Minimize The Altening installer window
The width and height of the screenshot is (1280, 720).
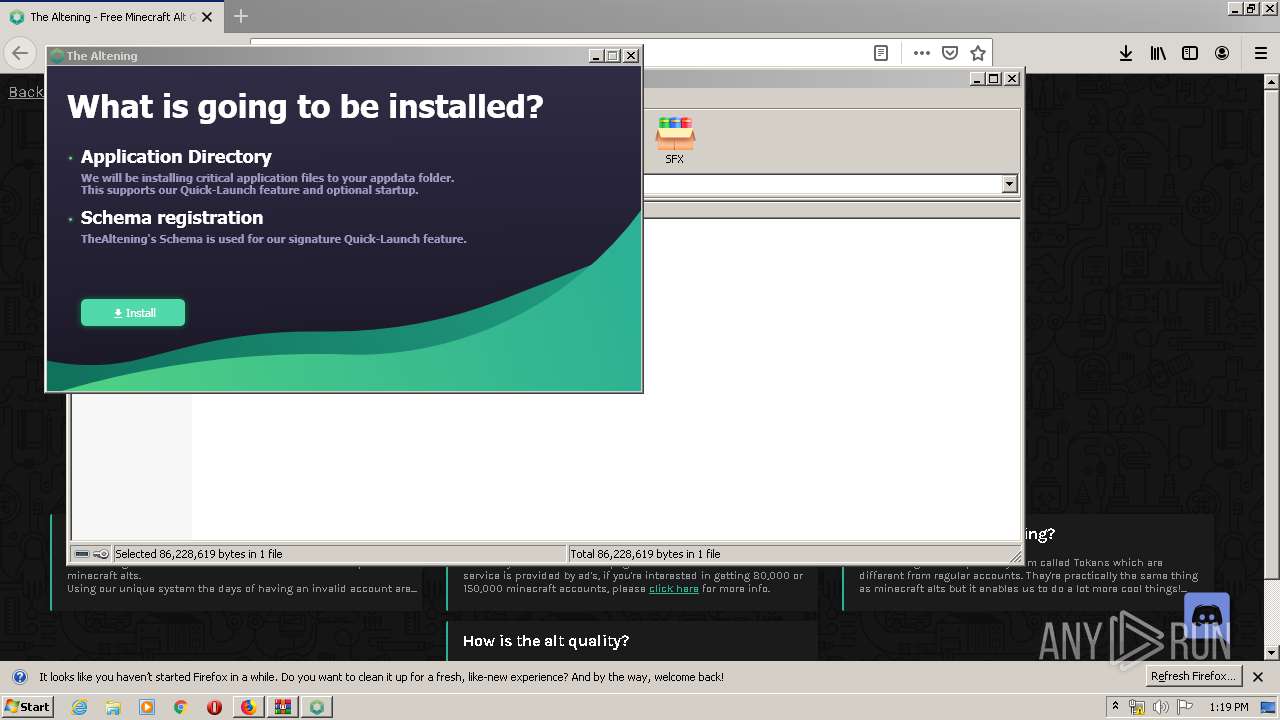point(596,56)
